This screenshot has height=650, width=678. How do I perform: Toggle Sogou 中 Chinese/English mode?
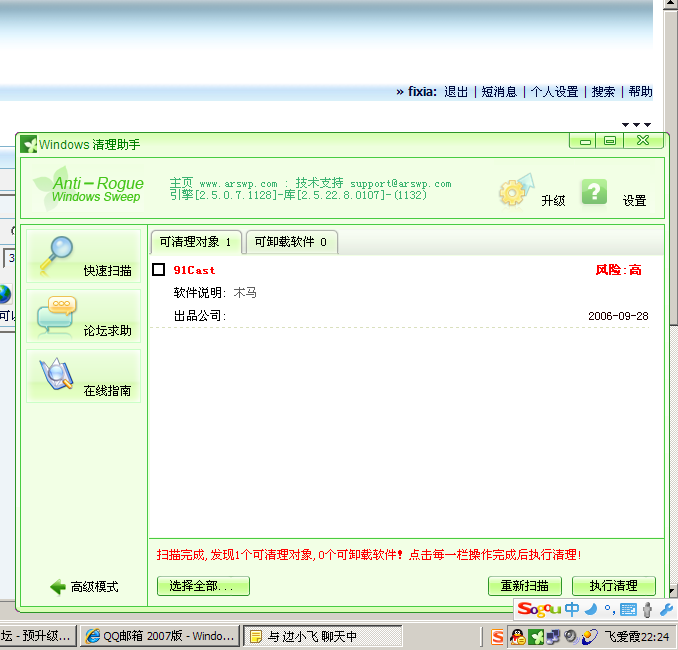572,609
